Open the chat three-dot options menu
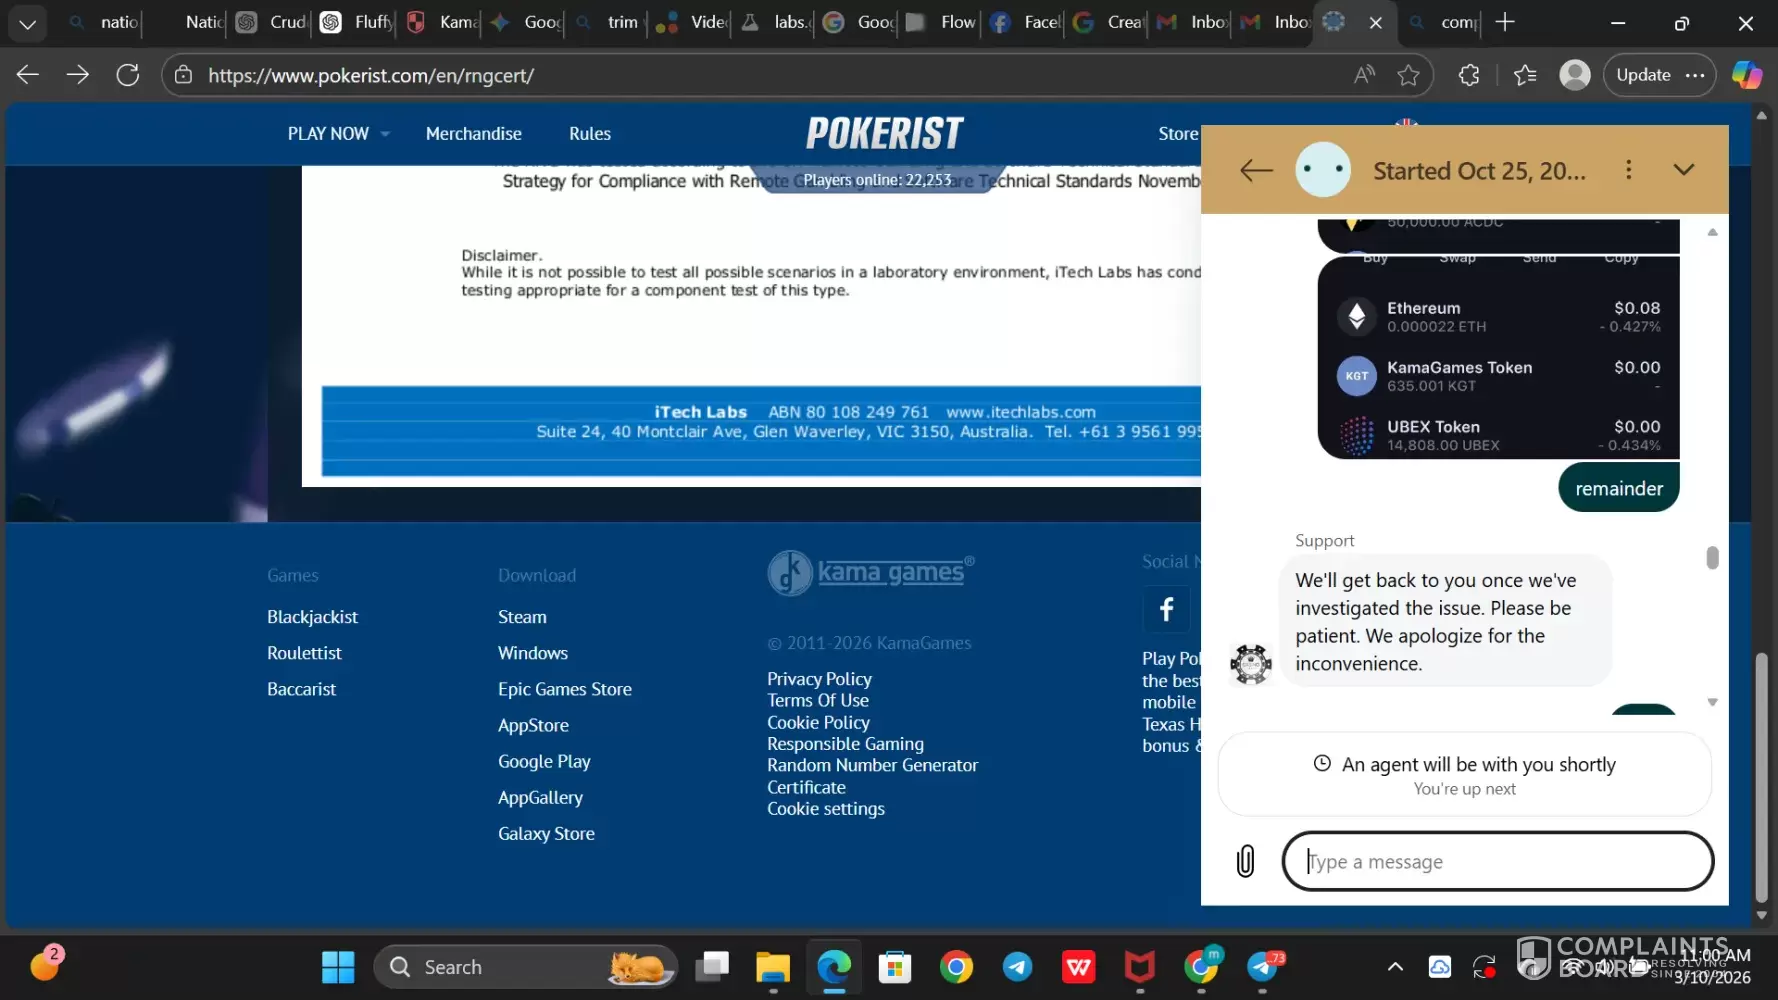 coord(1628,170)
